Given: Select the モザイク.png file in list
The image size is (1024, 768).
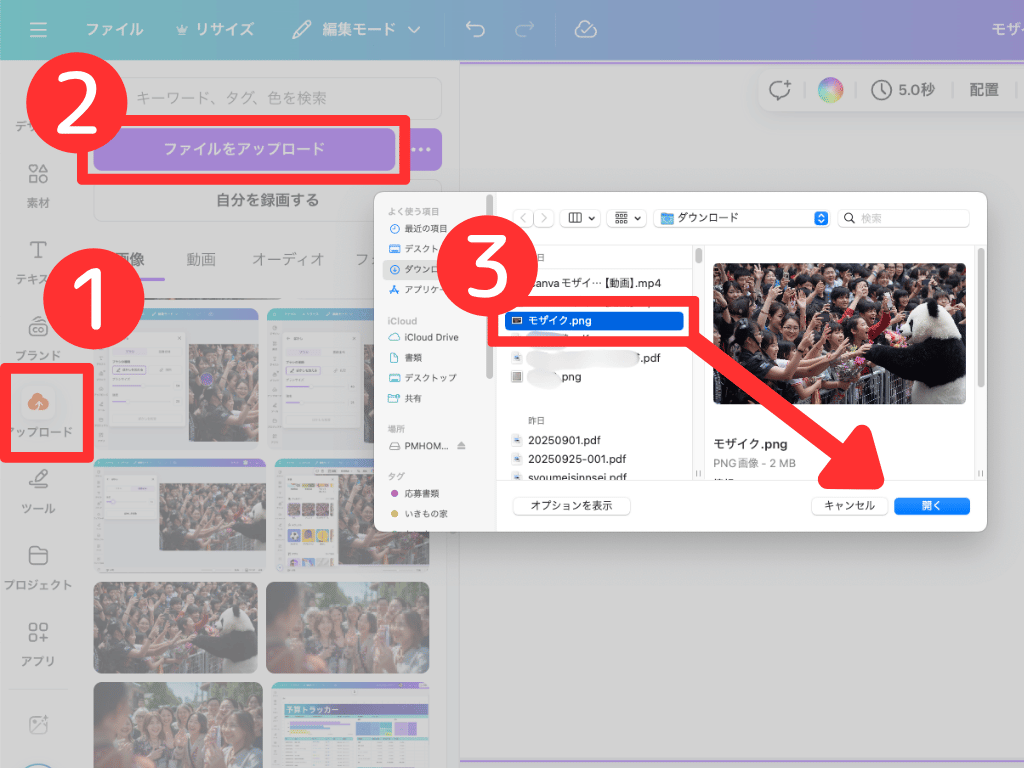Looking at the screenshot, I should coord(594,321).
